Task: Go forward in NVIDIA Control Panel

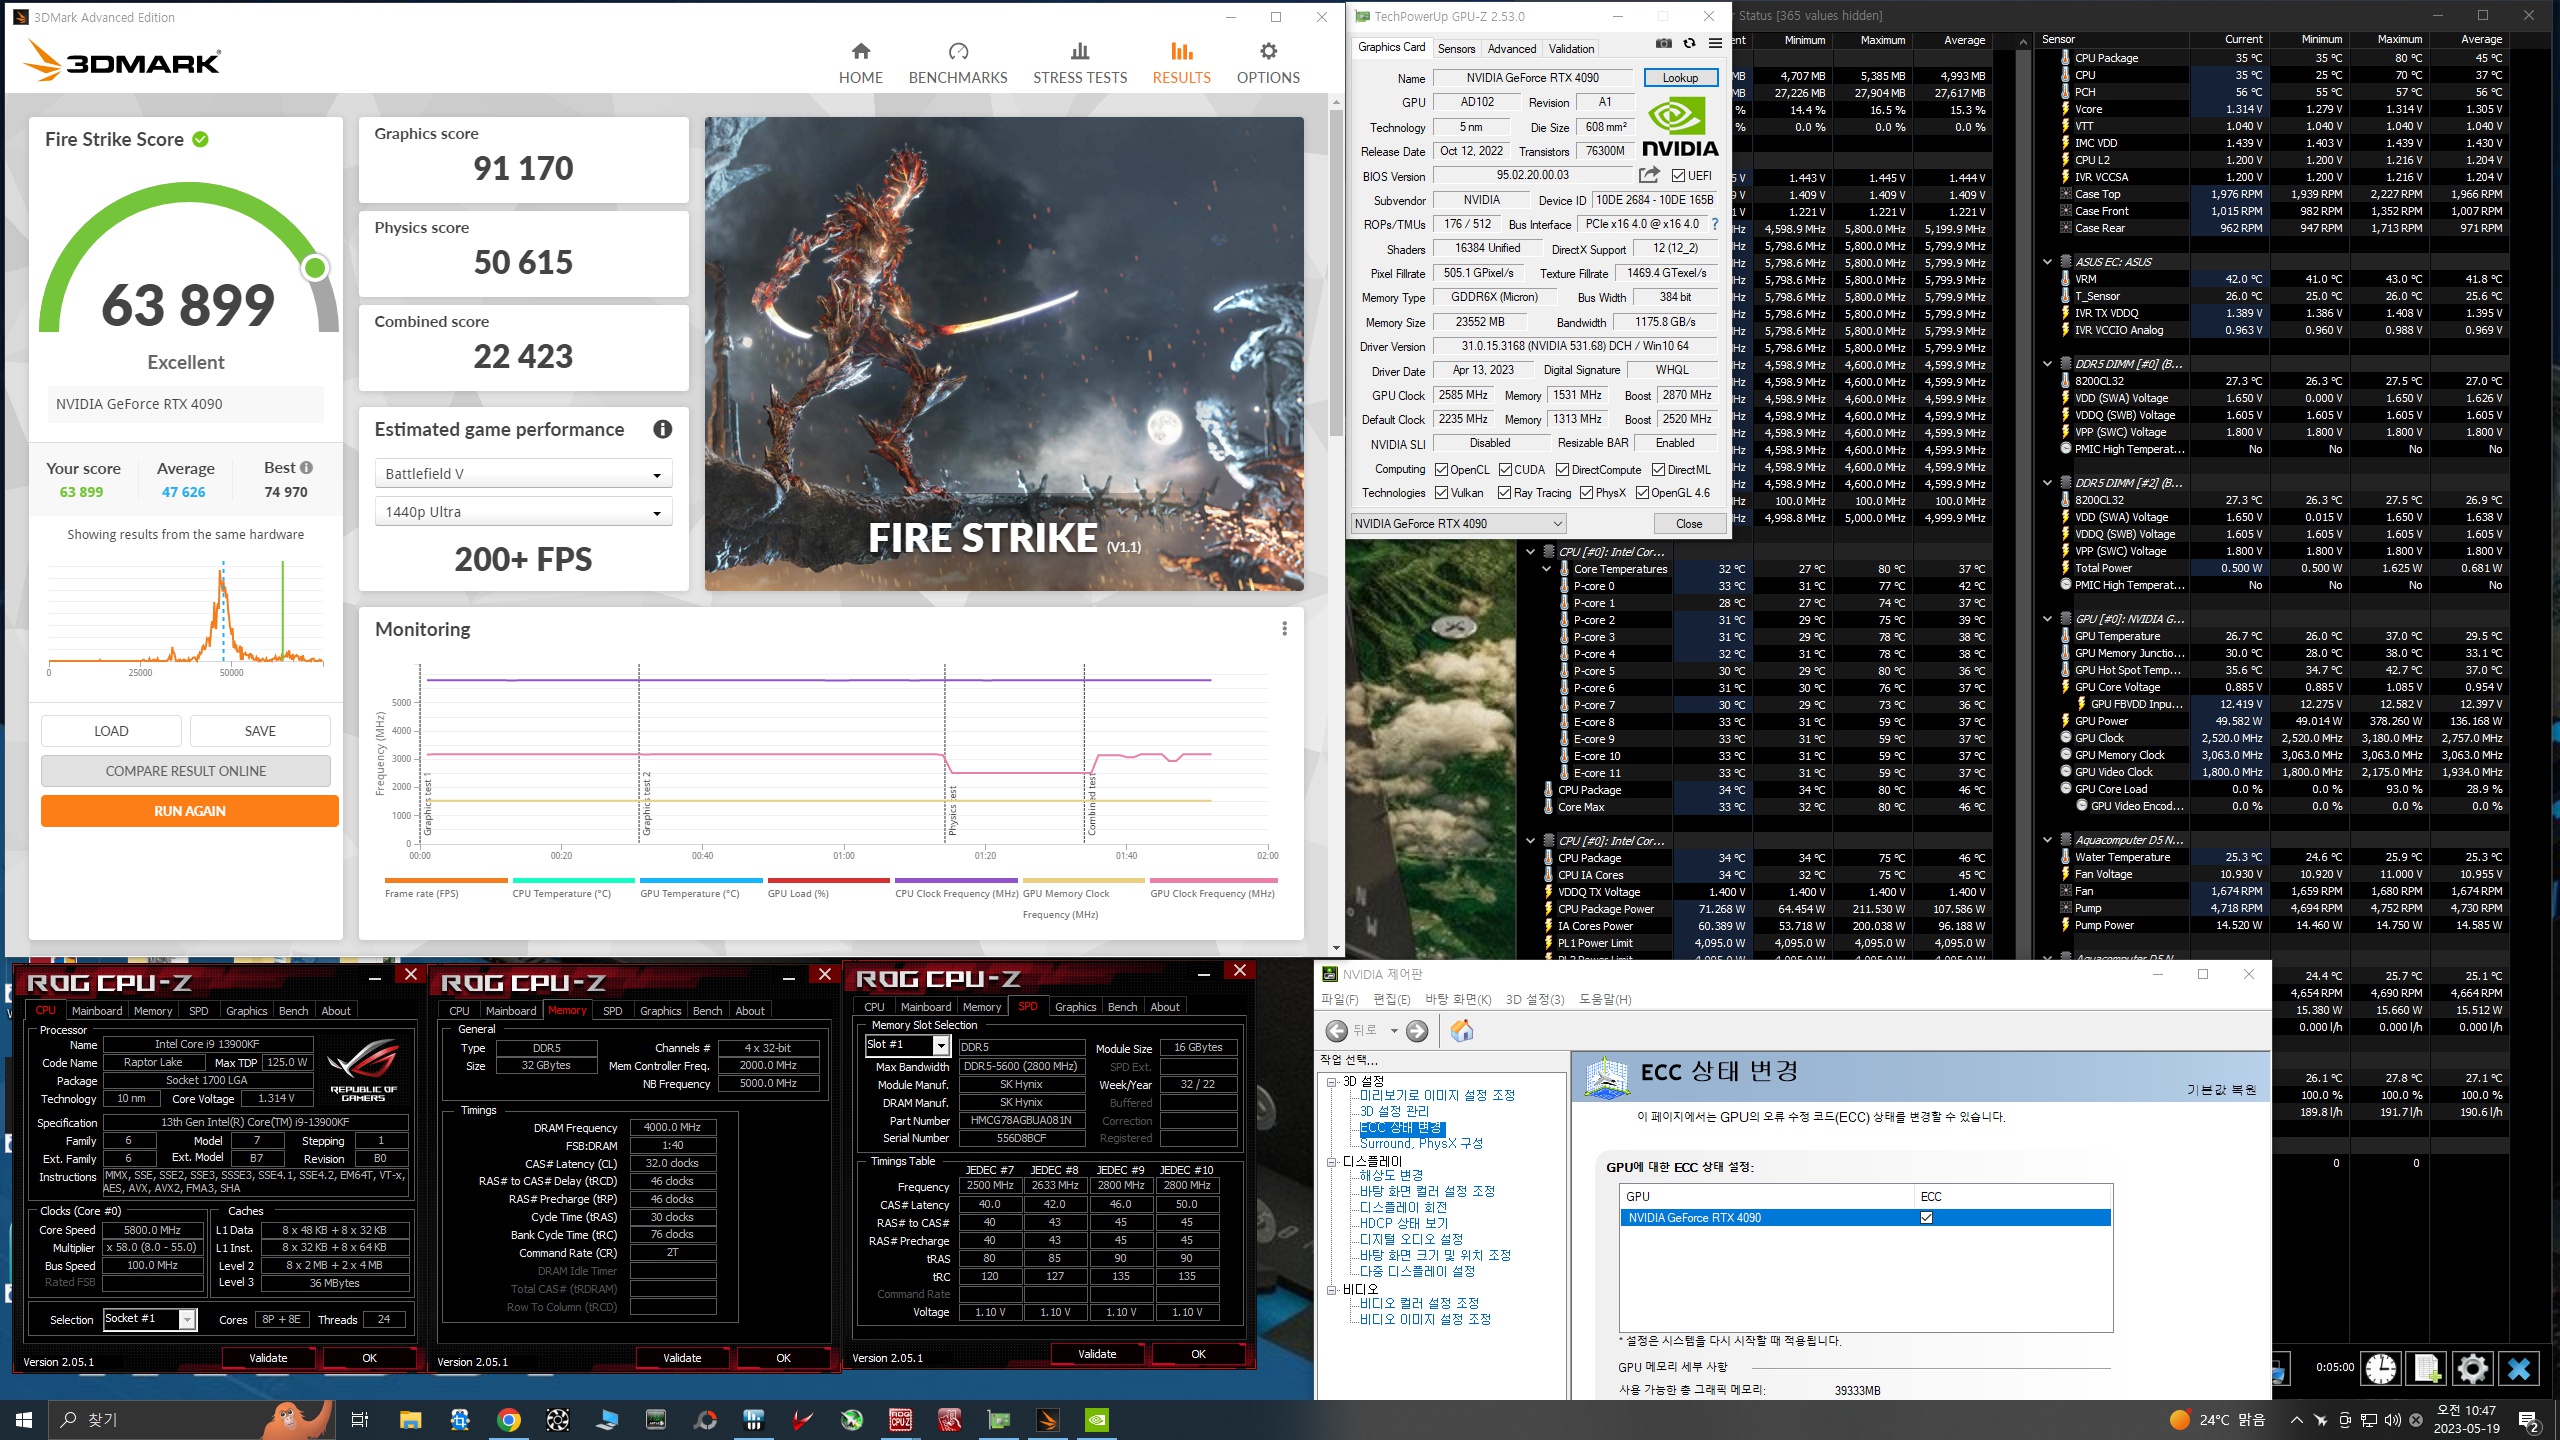Action: point(1417,1031)
